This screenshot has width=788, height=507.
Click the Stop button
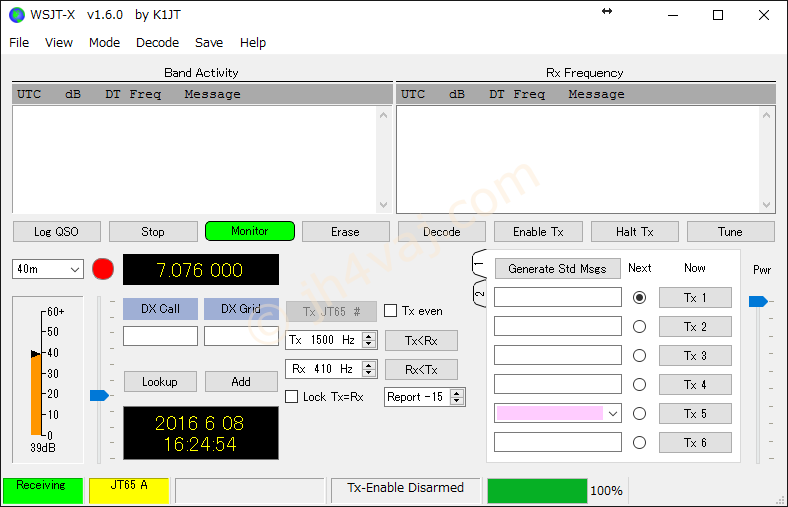(x=153, y=232)
